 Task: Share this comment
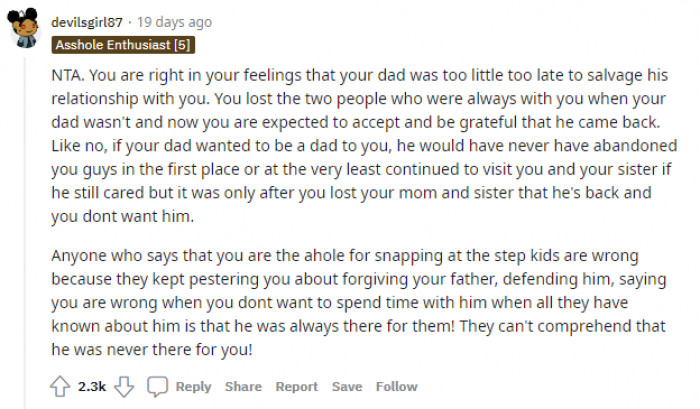tap(243, 387)
